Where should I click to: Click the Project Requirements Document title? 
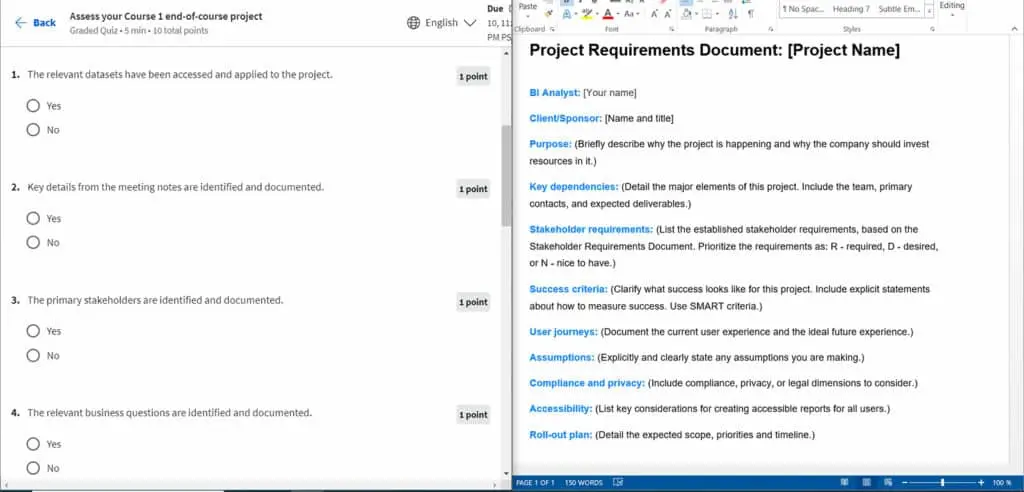click(714, 50)
